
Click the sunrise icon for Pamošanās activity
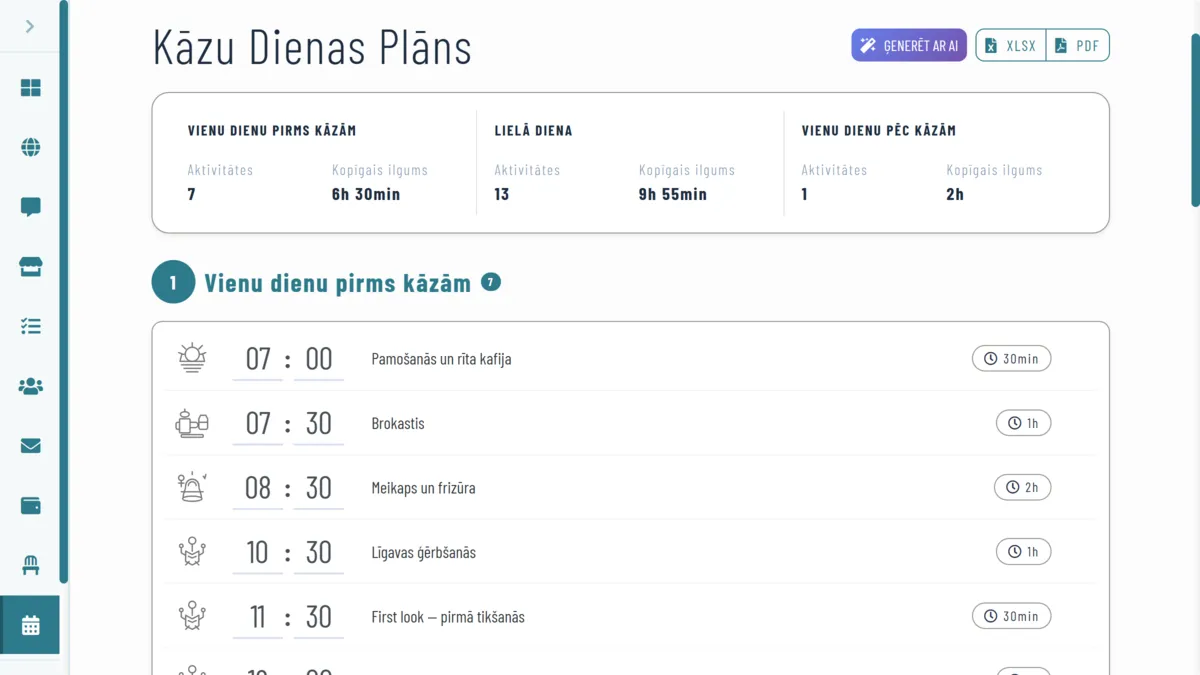192,358
